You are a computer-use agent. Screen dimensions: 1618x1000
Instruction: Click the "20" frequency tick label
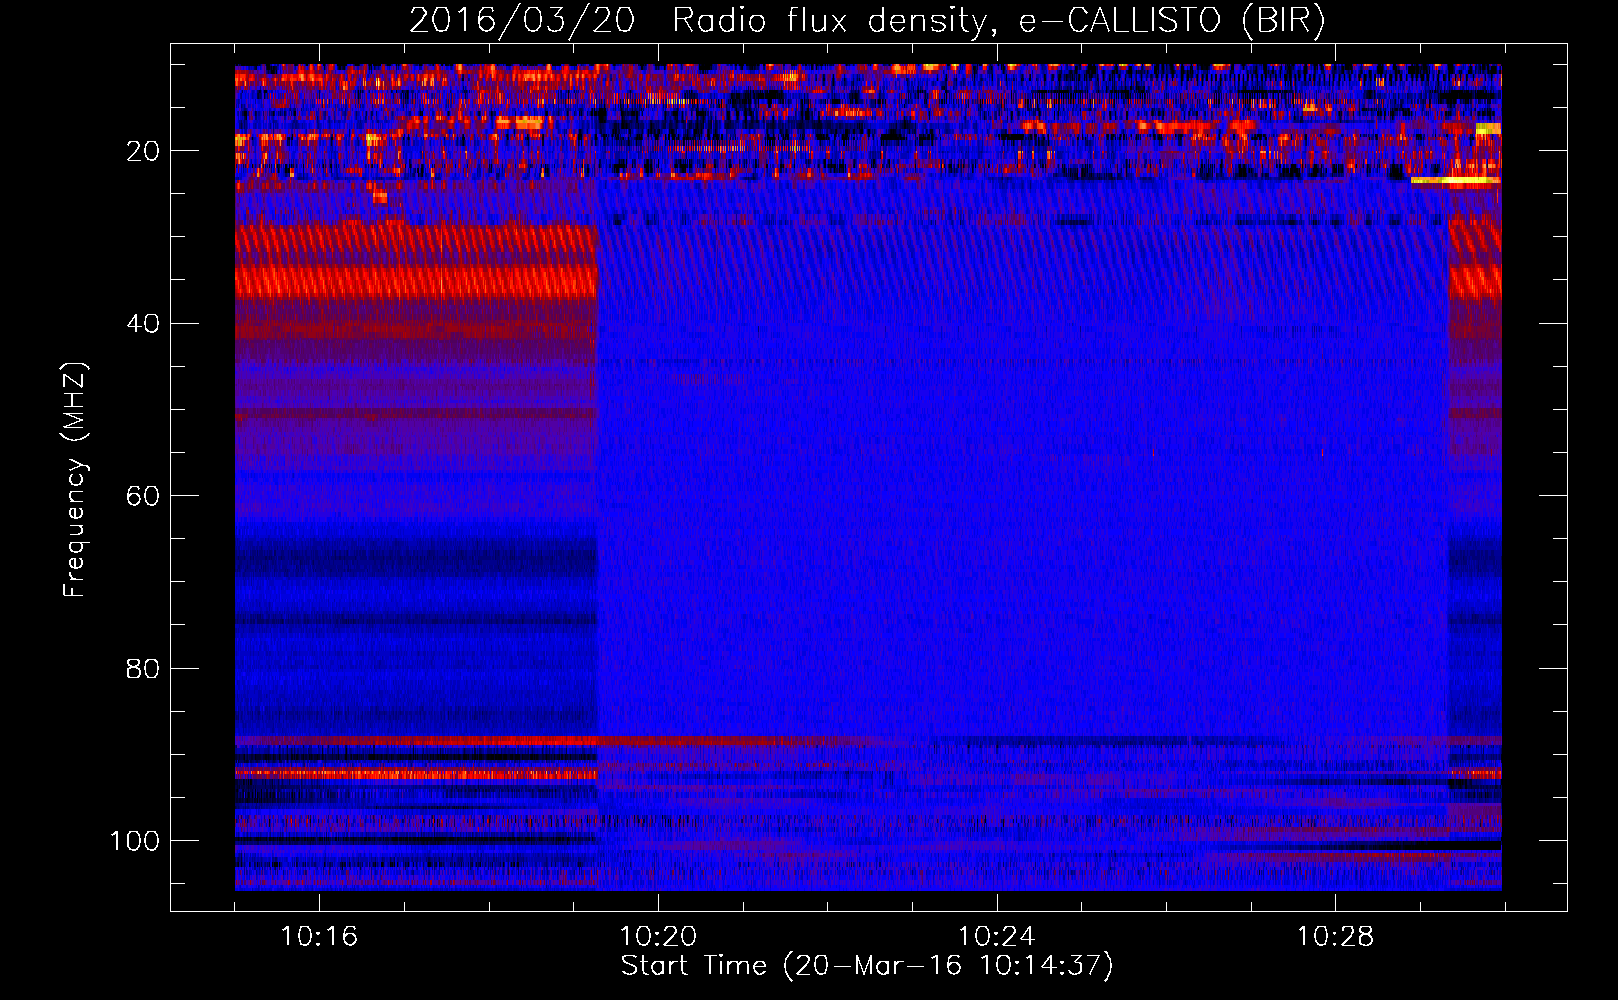click(143, 151)
